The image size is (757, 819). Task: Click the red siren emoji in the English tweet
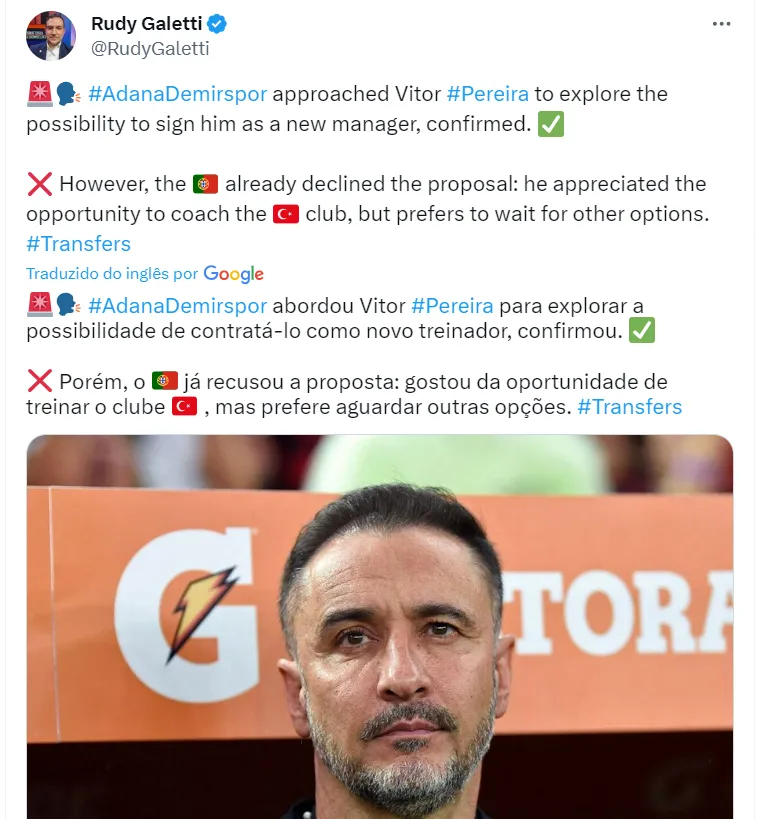pyautogui.click(x=40, y=94)
